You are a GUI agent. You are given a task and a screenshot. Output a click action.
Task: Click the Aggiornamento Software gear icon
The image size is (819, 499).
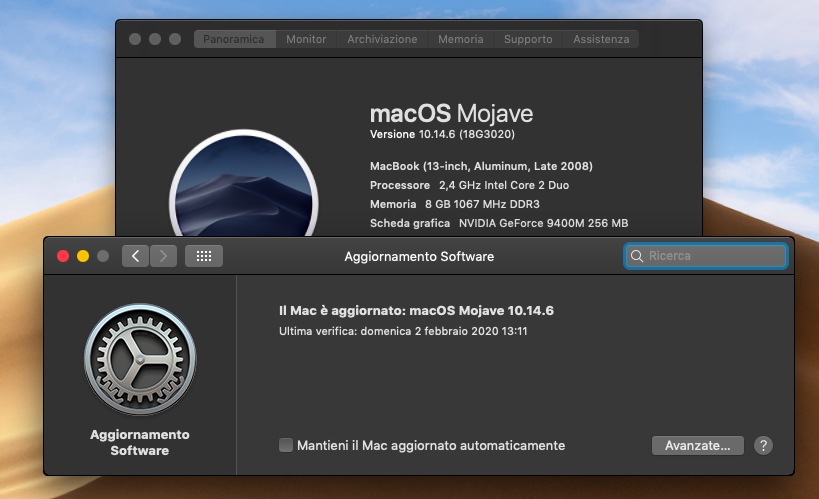(x=140, y=359)
